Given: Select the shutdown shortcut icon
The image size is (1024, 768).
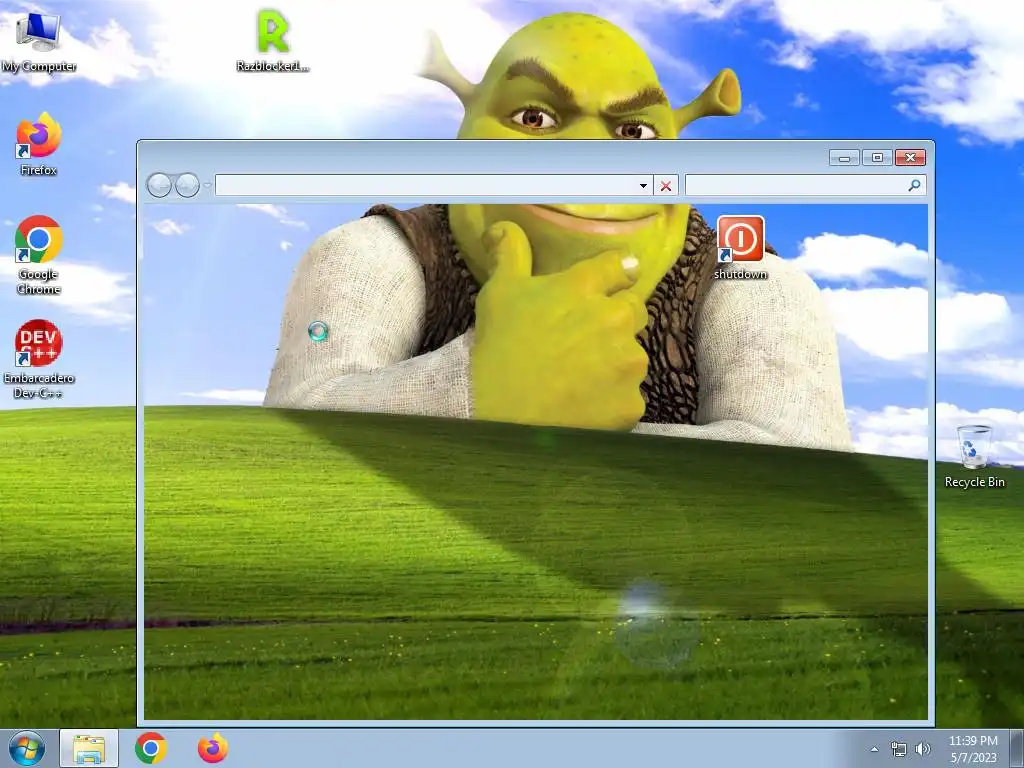Looking at the screenshot, I should coord(741,248).
